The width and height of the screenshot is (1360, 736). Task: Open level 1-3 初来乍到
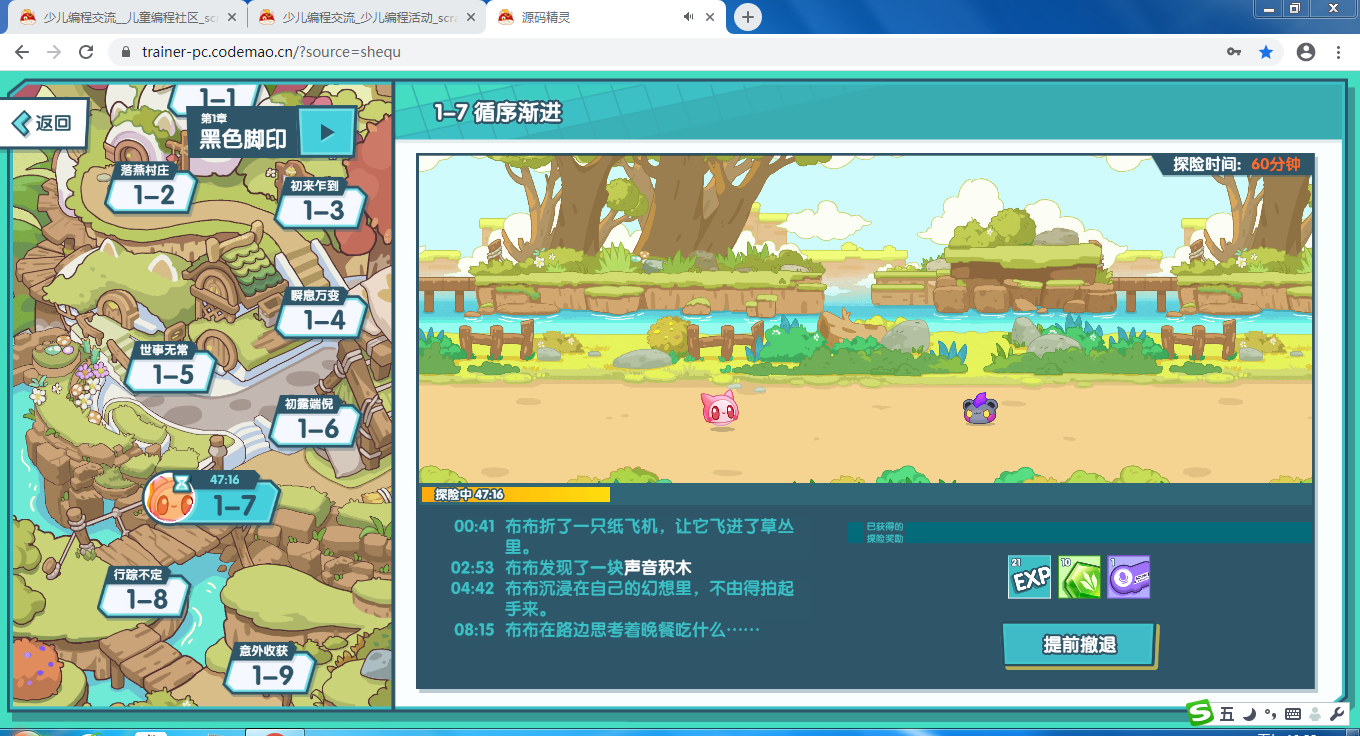click(321, 202)
